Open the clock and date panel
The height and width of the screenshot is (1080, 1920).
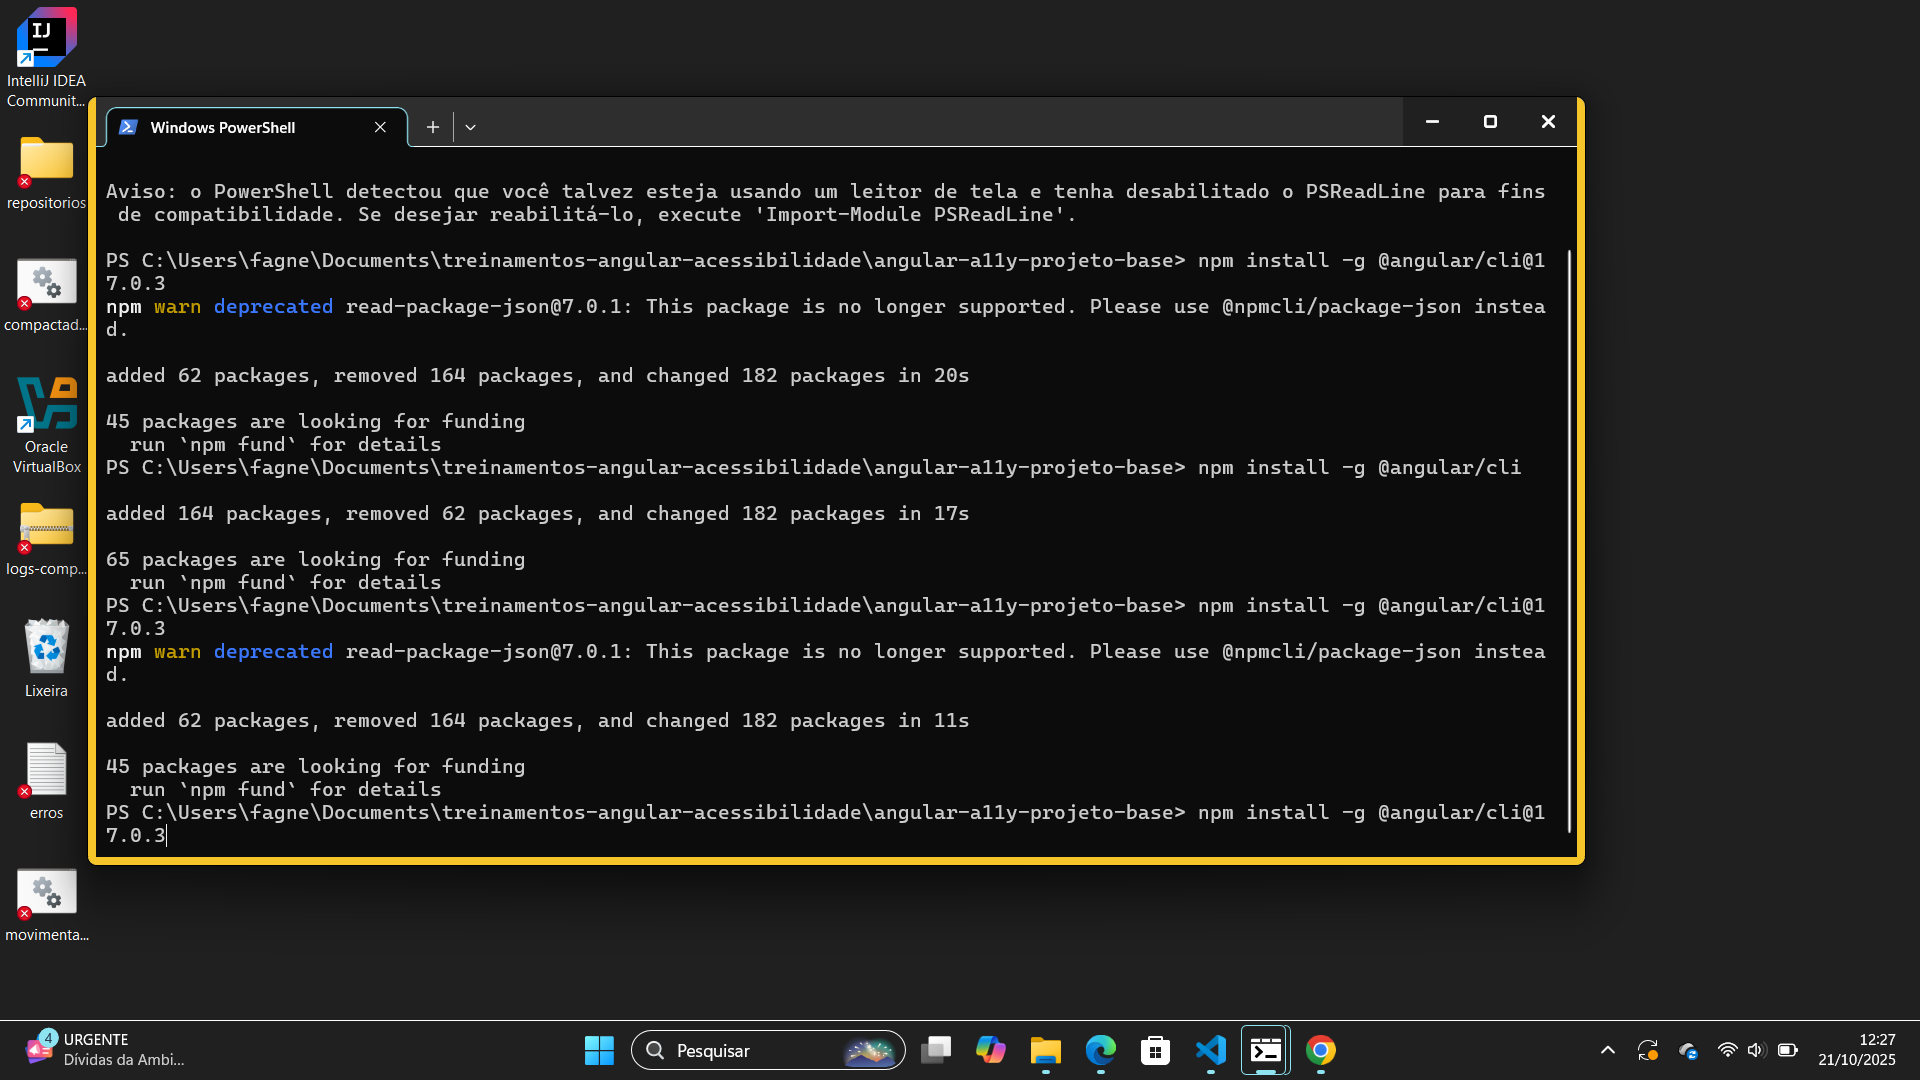click(1856, 1050)
